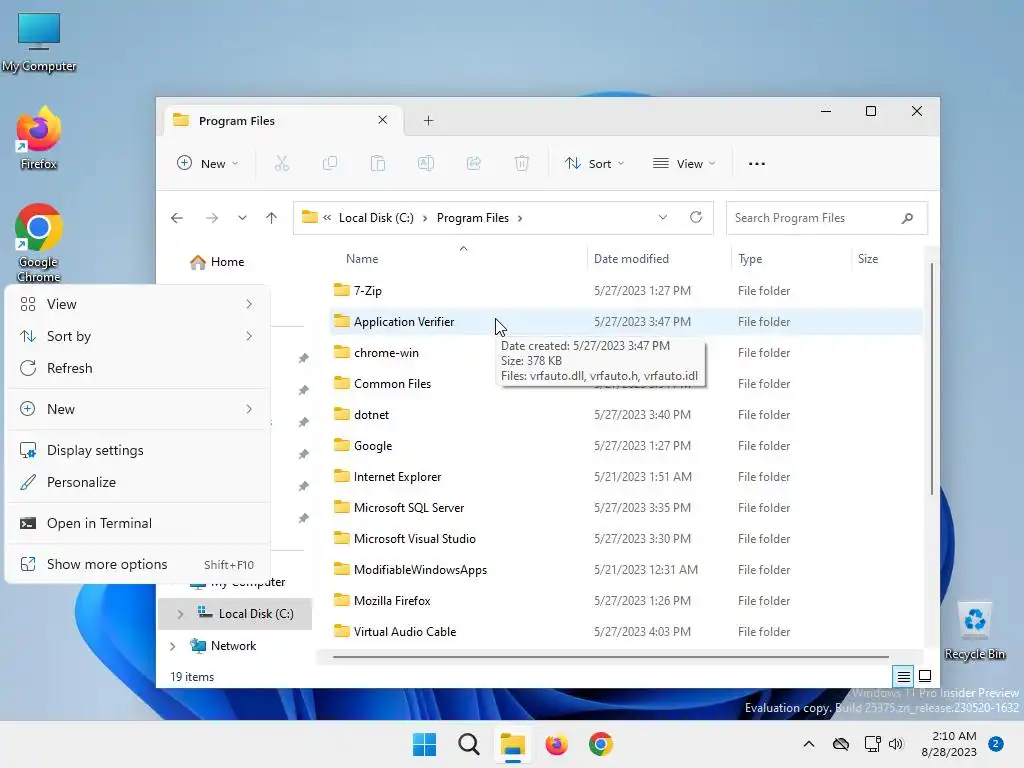Image resolution: width=1024 pixels, height=768 pixels.
Task: Click the chevron after Local Disk (C:) in the address bar
Action: tap(424, 218)
